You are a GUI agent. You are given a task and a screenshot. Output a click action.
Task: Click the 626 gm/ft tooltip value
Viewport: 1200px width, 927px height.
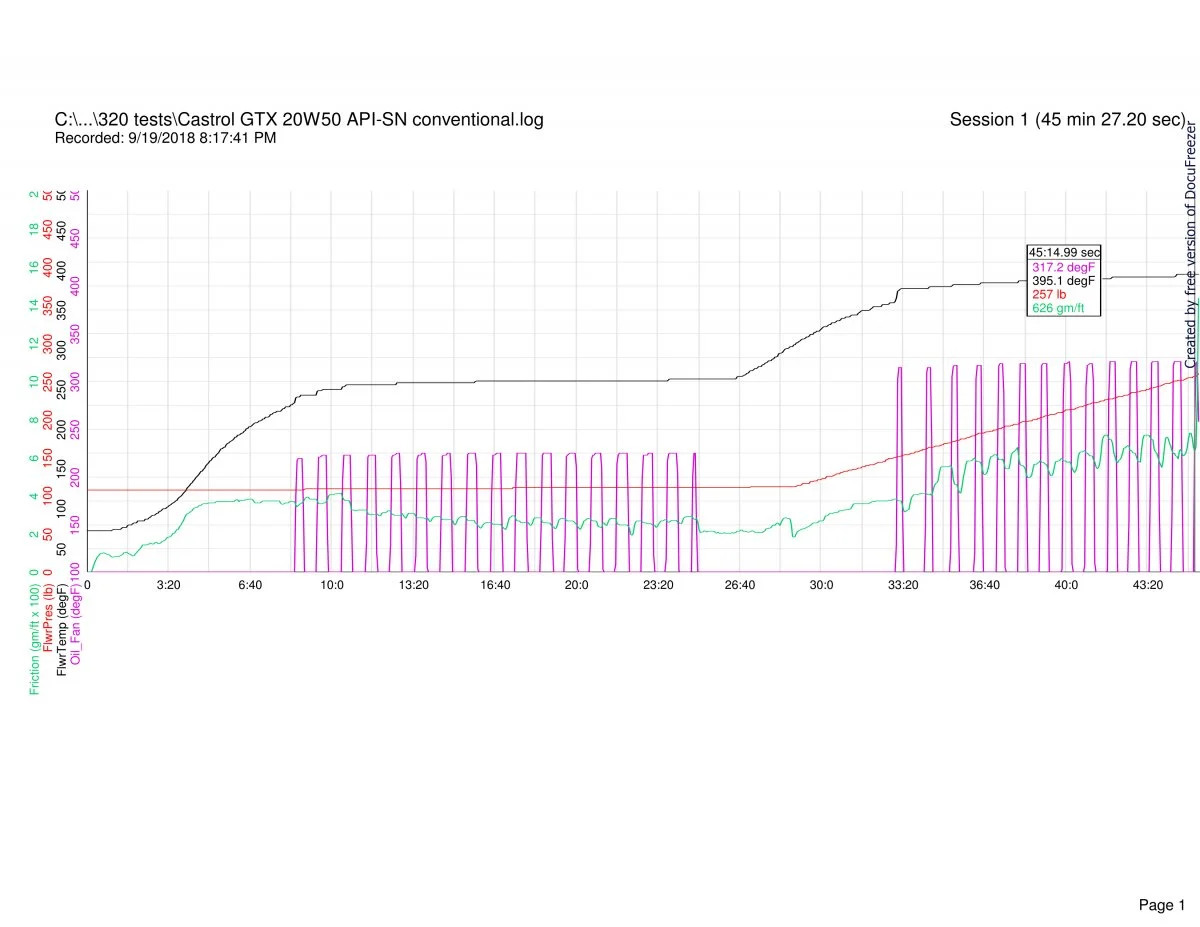pyautogui.click(x=1058, y=309)
